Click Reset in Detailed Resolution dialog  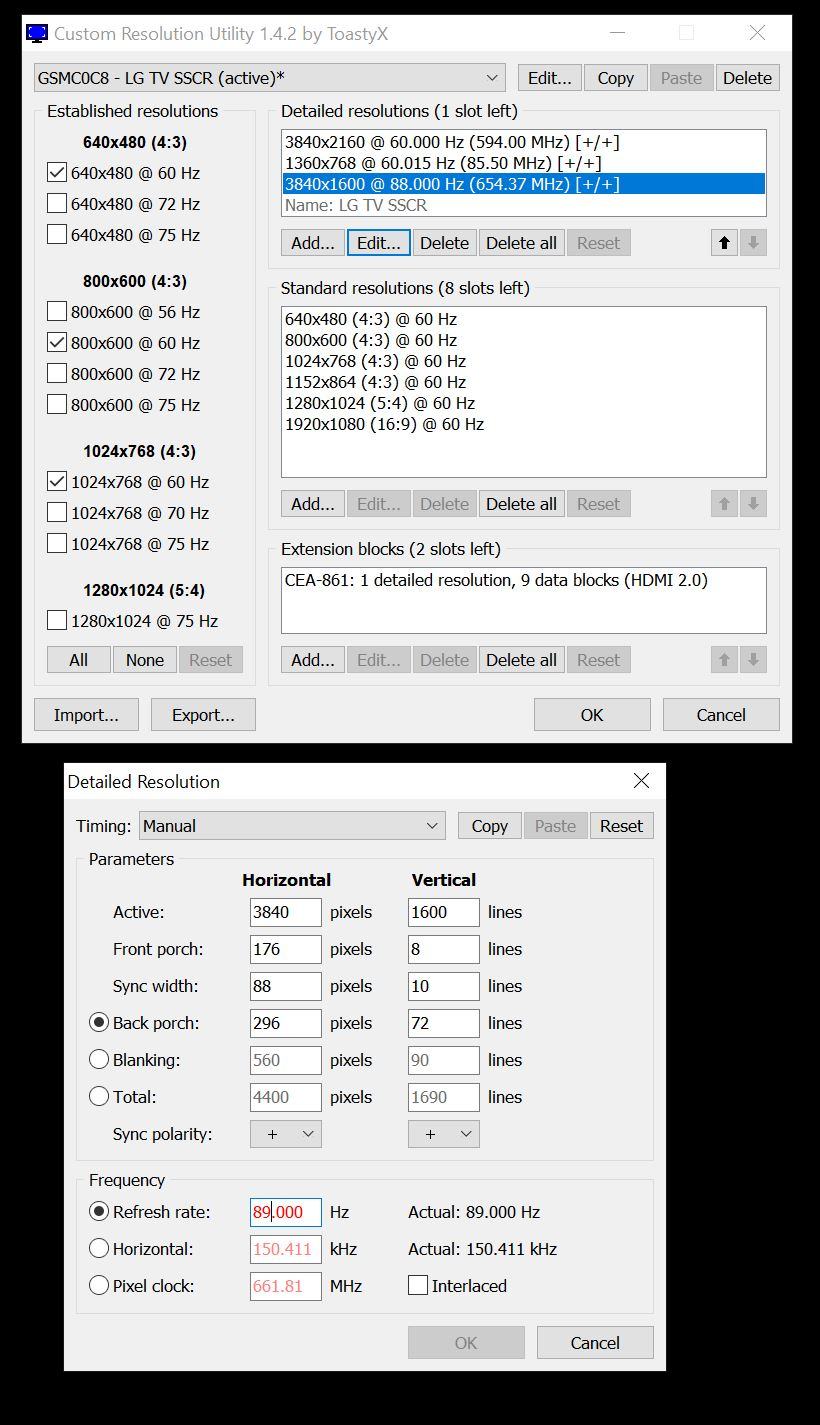pyautogui.click(x=622, y=826)
